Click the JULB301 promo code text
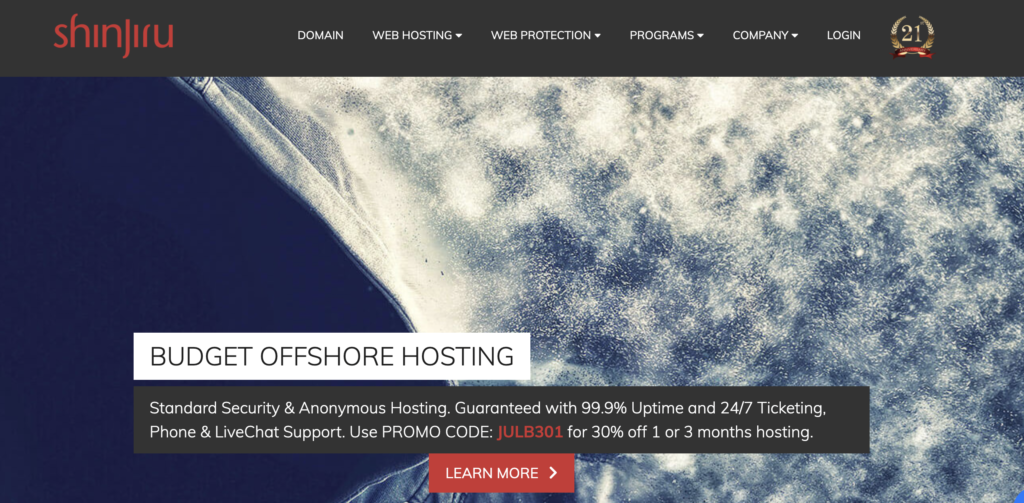The height and width of the screenshot is (503, 1024). (530, 432)
